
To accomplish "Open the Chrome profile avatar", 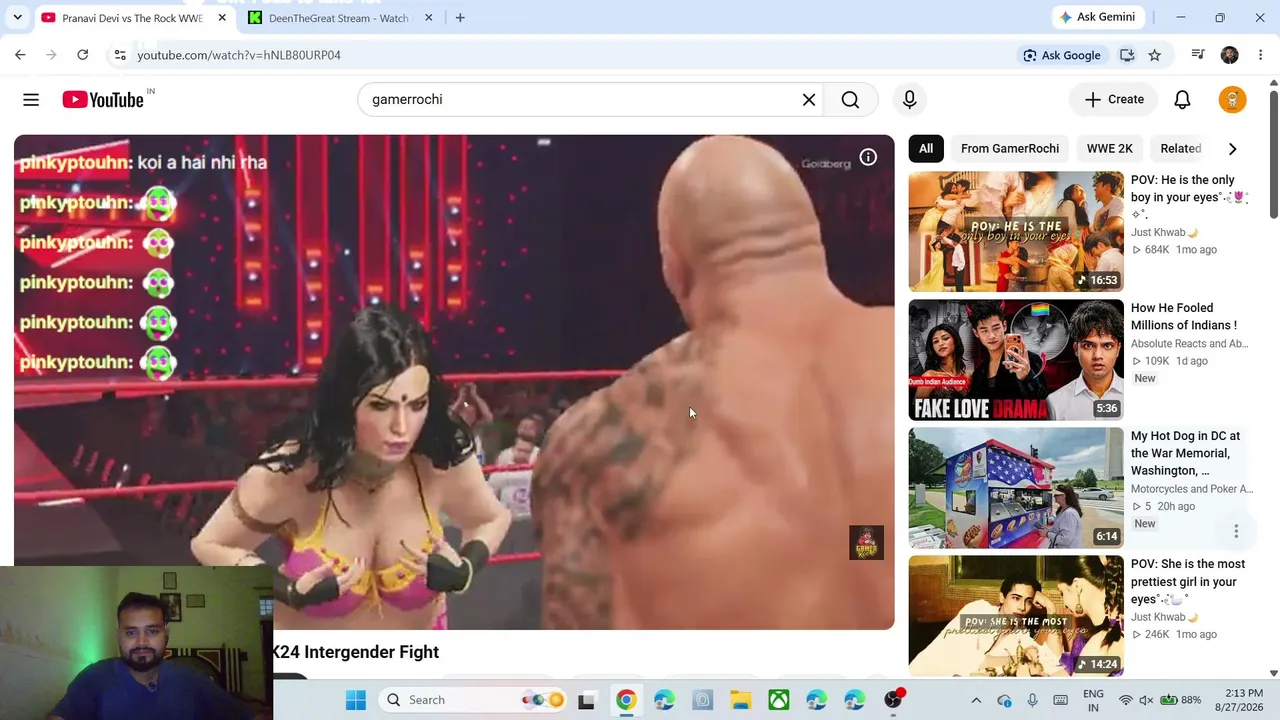I will [1229, 55].
